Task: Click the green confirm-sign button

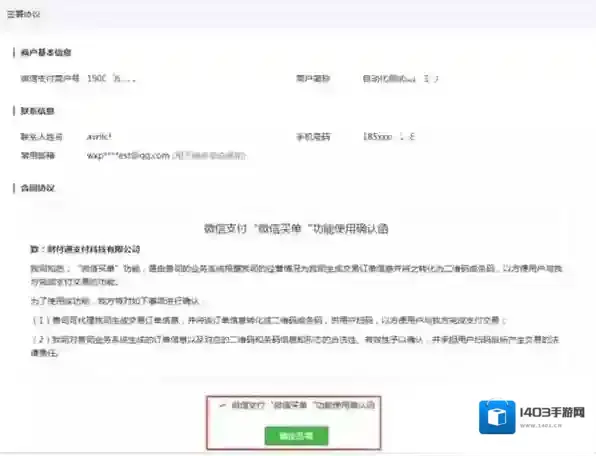Action: (x=296, y=436)
